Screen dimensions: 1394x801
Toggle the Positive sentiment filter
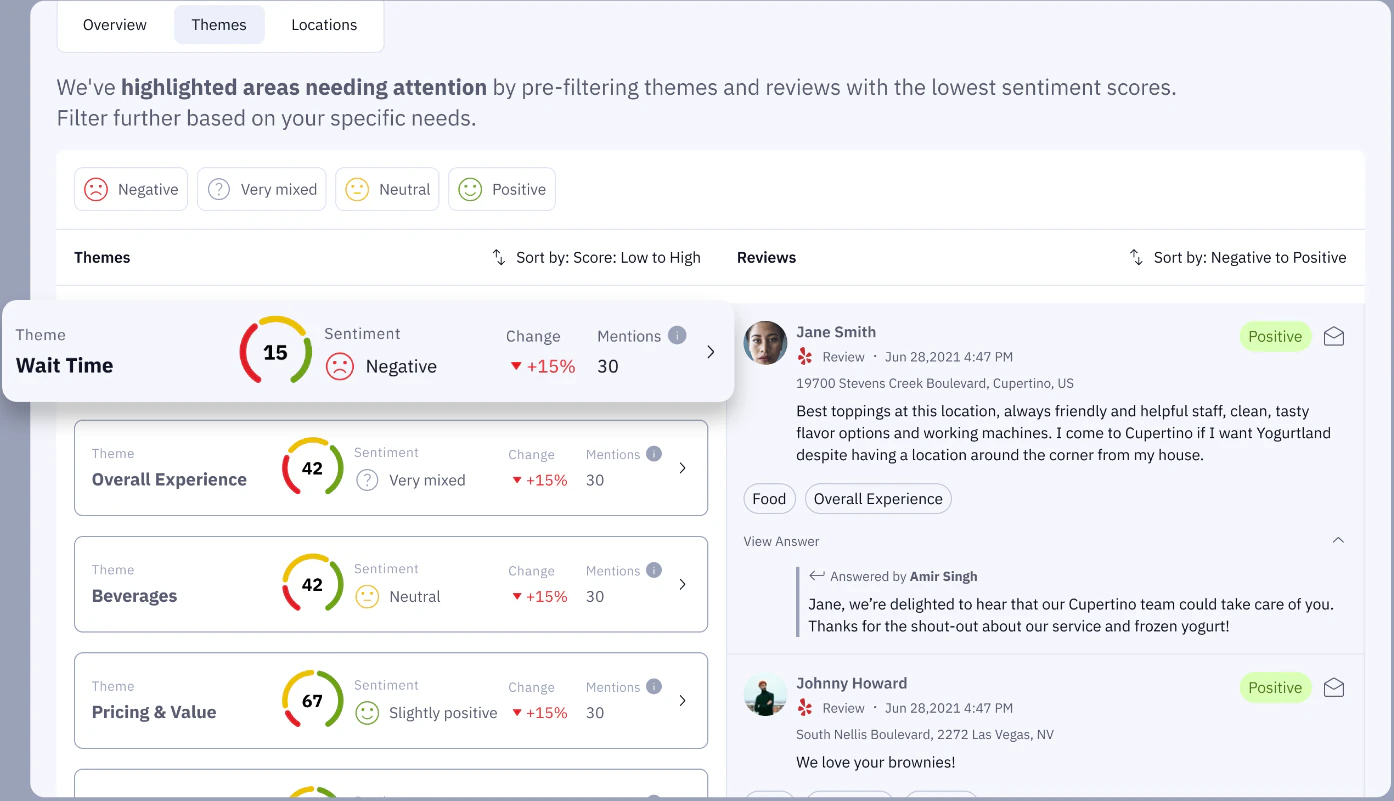point(502,189)
